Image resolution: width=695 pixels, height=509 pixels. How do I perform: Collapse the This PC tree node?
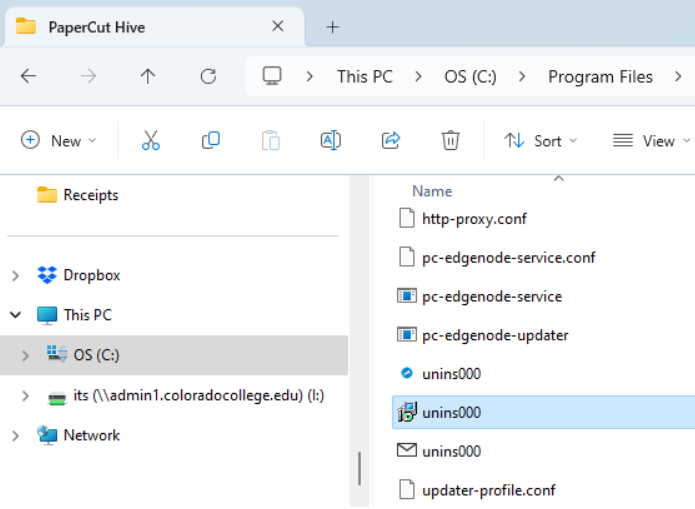(16, 315)
